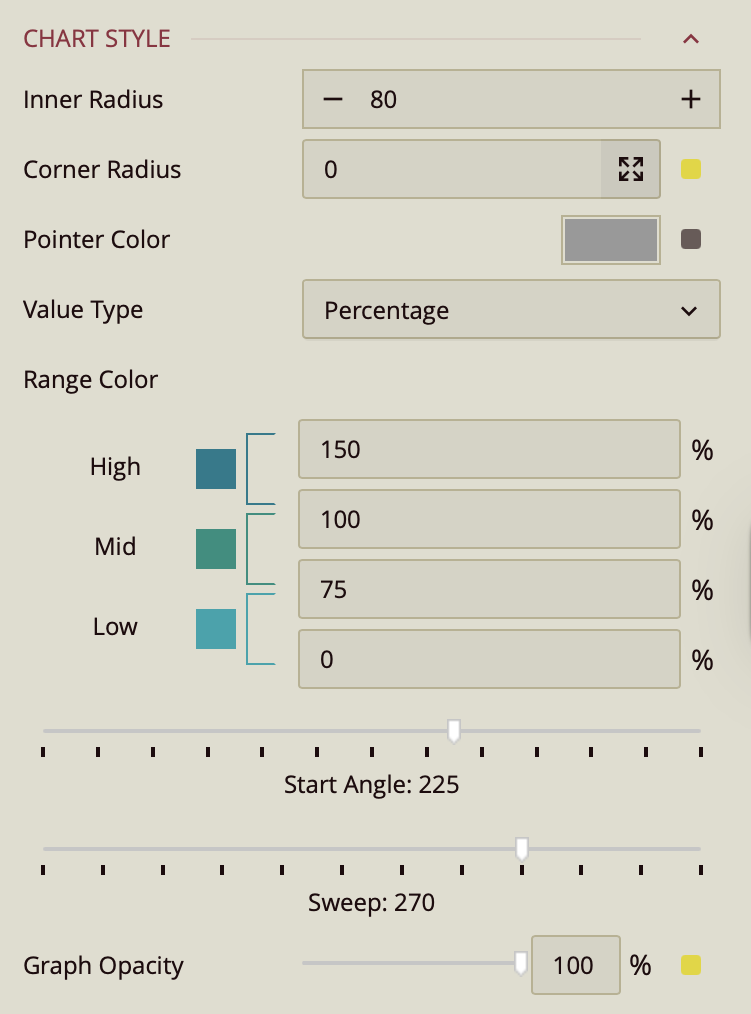Pick the High range color swatch
Screen dimensions: 751x1014
[x=216, y=469]
